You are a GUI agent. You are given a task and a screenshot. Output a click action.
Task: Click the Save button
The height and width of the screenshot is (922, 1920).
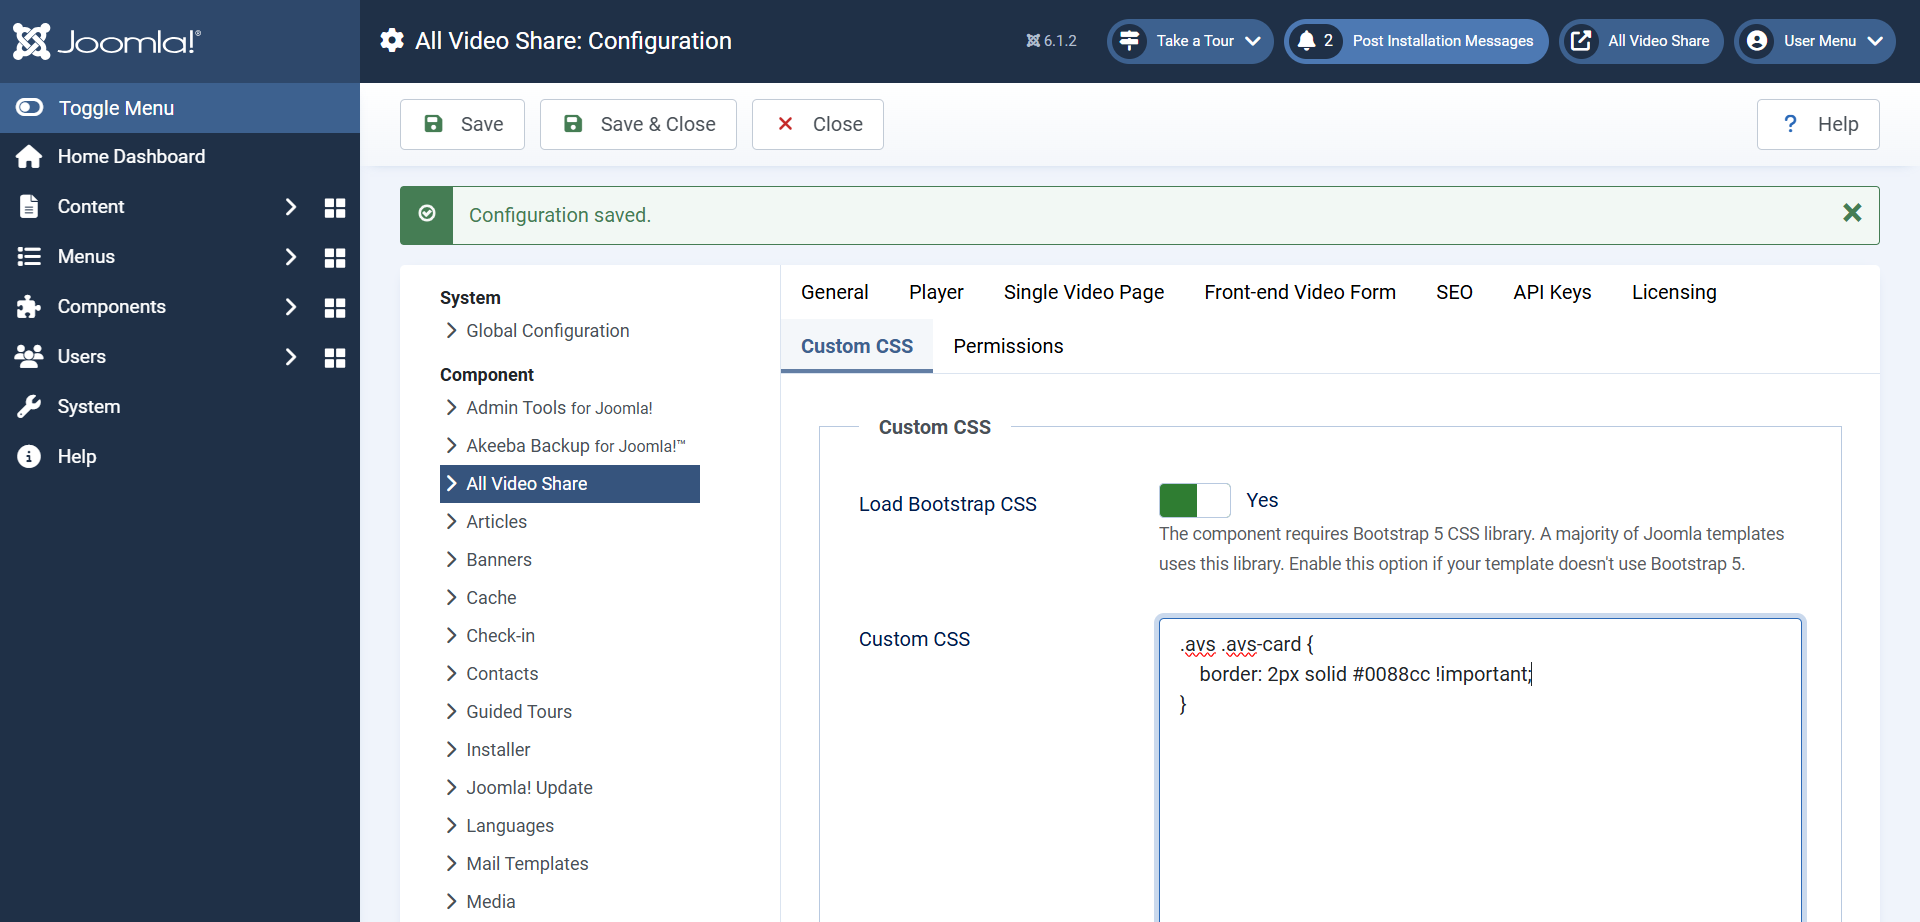coord(462,124)
